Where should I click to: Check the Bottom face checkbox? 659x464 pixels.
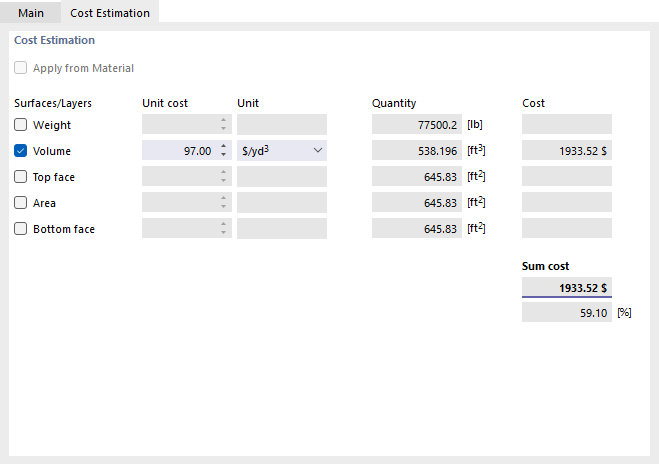pos(21,229)
